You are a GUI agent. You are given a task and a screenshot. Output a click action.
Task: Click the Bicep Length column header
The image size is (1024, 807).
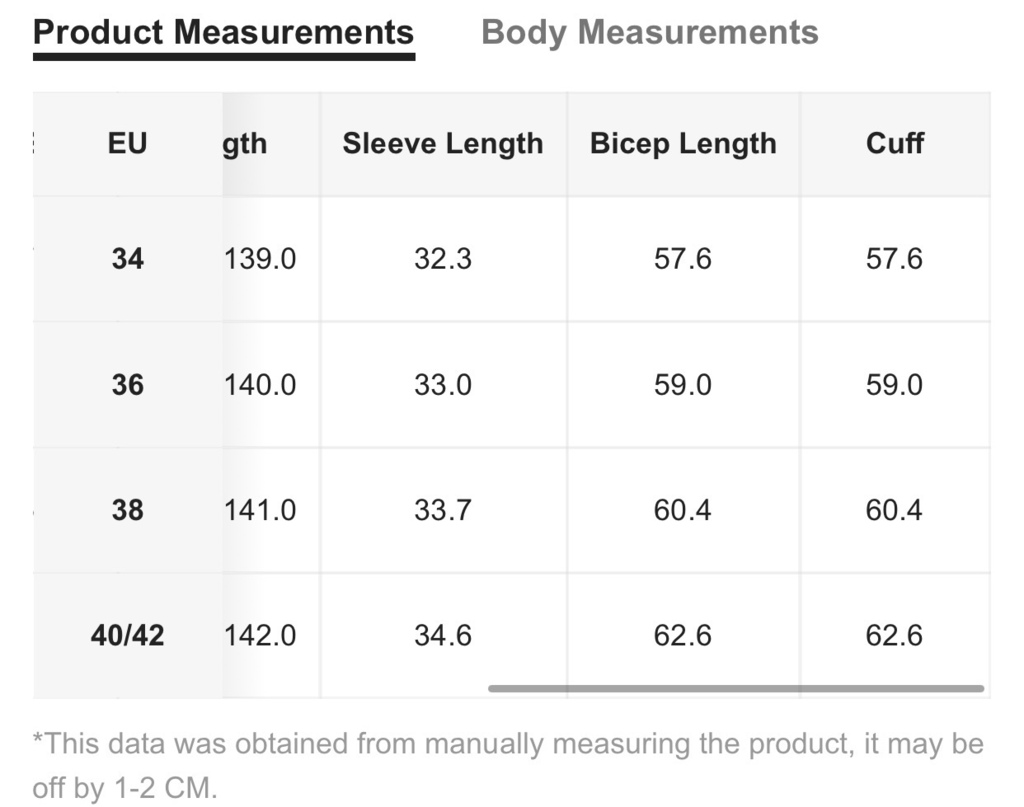tap(683, 144)
